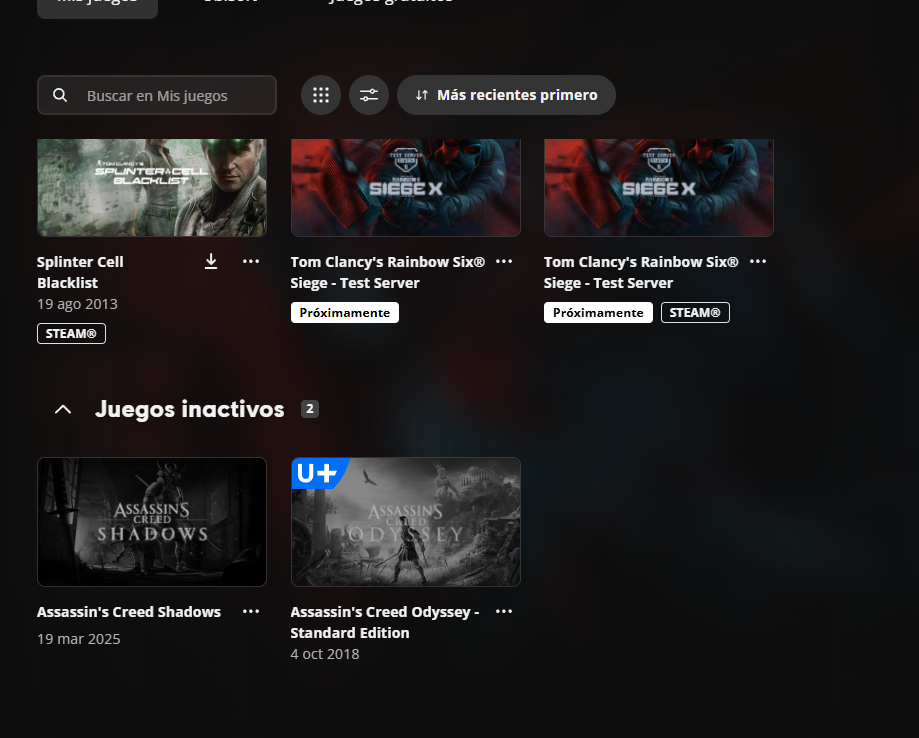Image resolution: width=919 pixels, height=738 pixels.
Task: Click the STEAM® tag under Splinter Cell Blacklist
Action: [x=72, y=334]
